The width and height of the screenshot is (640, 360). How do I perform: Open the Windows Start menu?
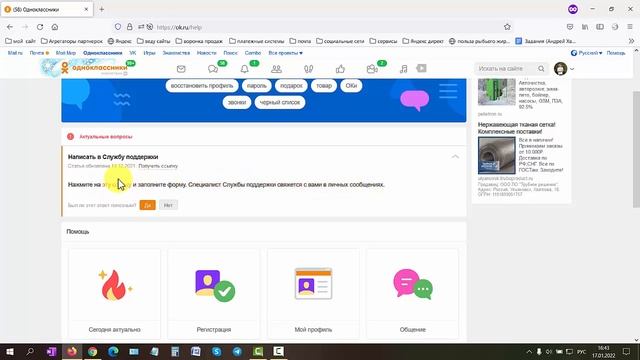pyautogui.click(x=9, y=351)
